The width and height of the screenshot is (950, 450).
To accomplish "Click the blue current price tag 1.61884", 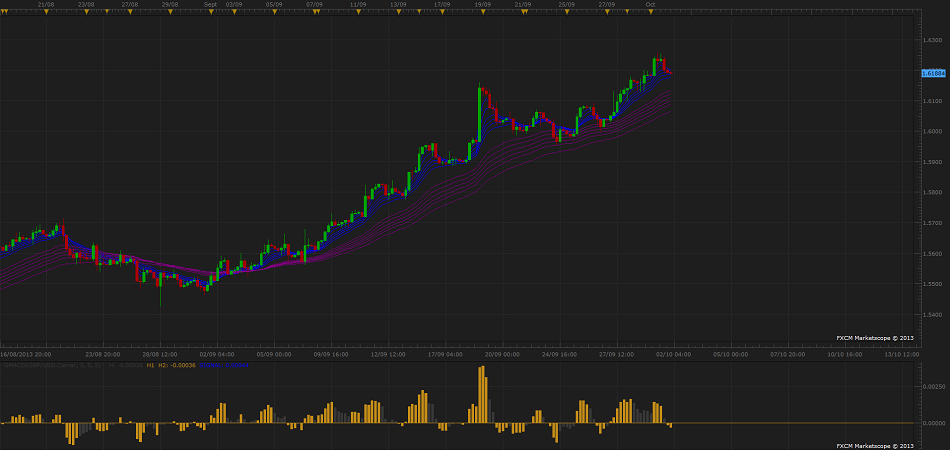I will [933, 73].
